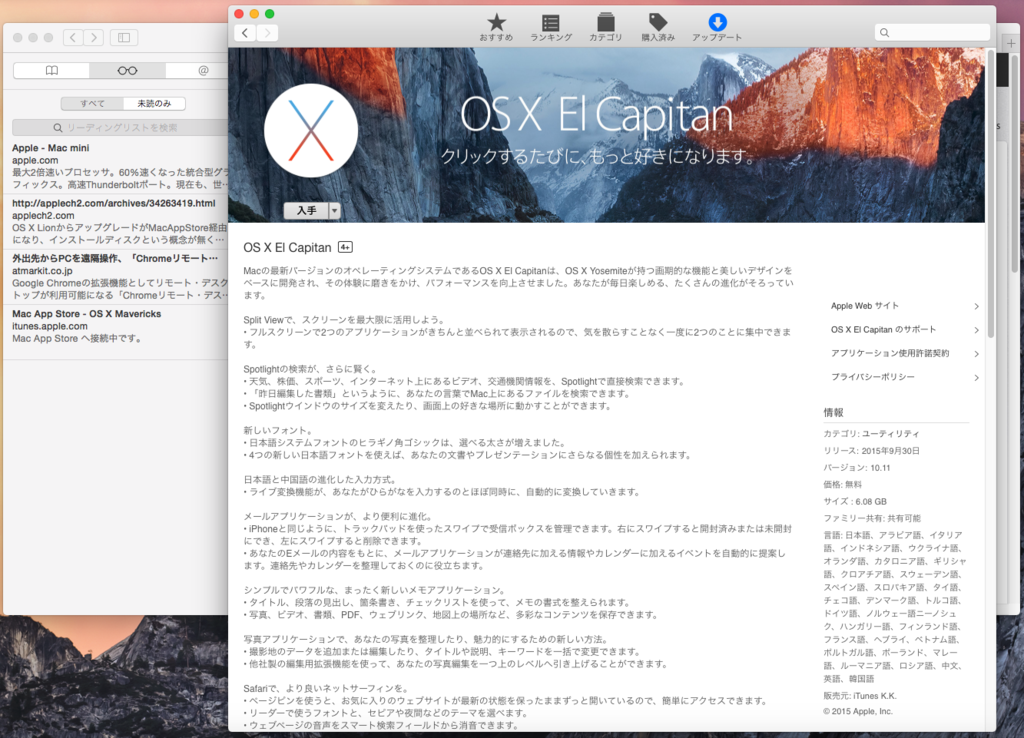
Task: Select the すべて filter in Reading List
Action: tap(92, 103)
